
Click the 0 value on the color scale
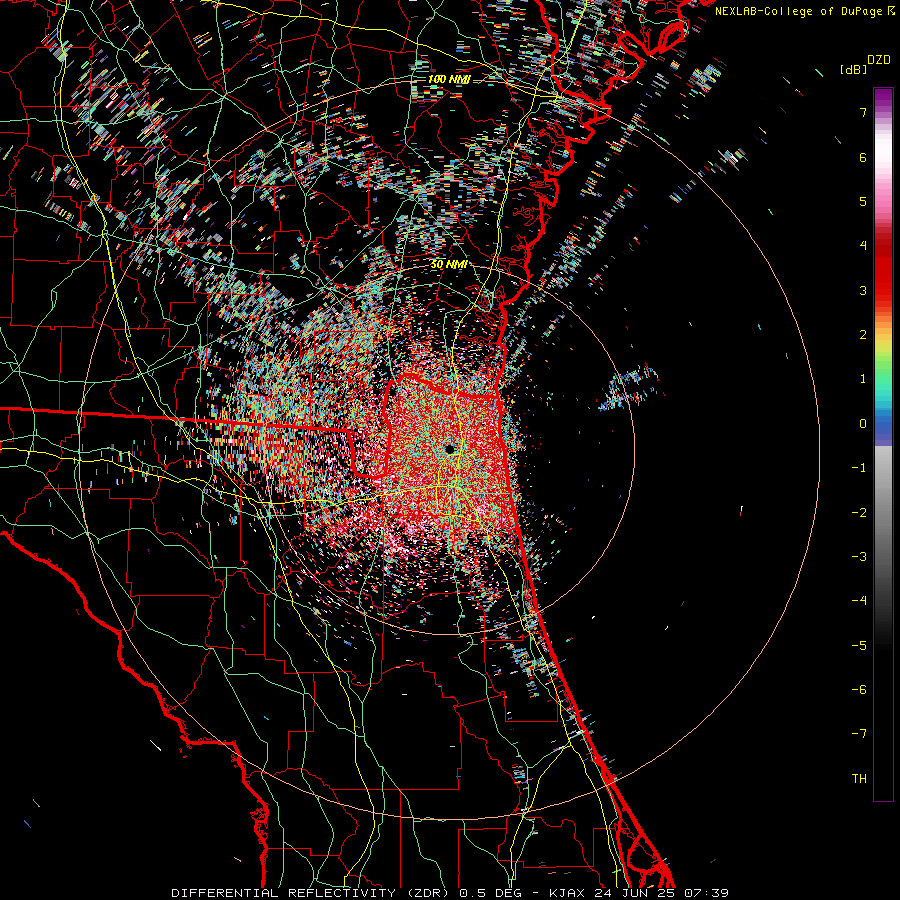pos(863,424)
